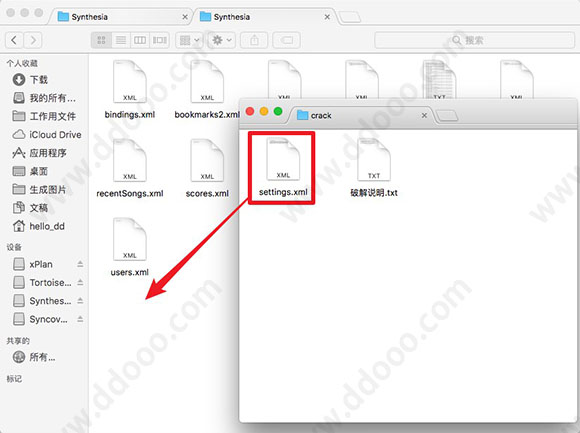
Task: Select the recentSongs.xml file icon
Action: click(129, 160)
